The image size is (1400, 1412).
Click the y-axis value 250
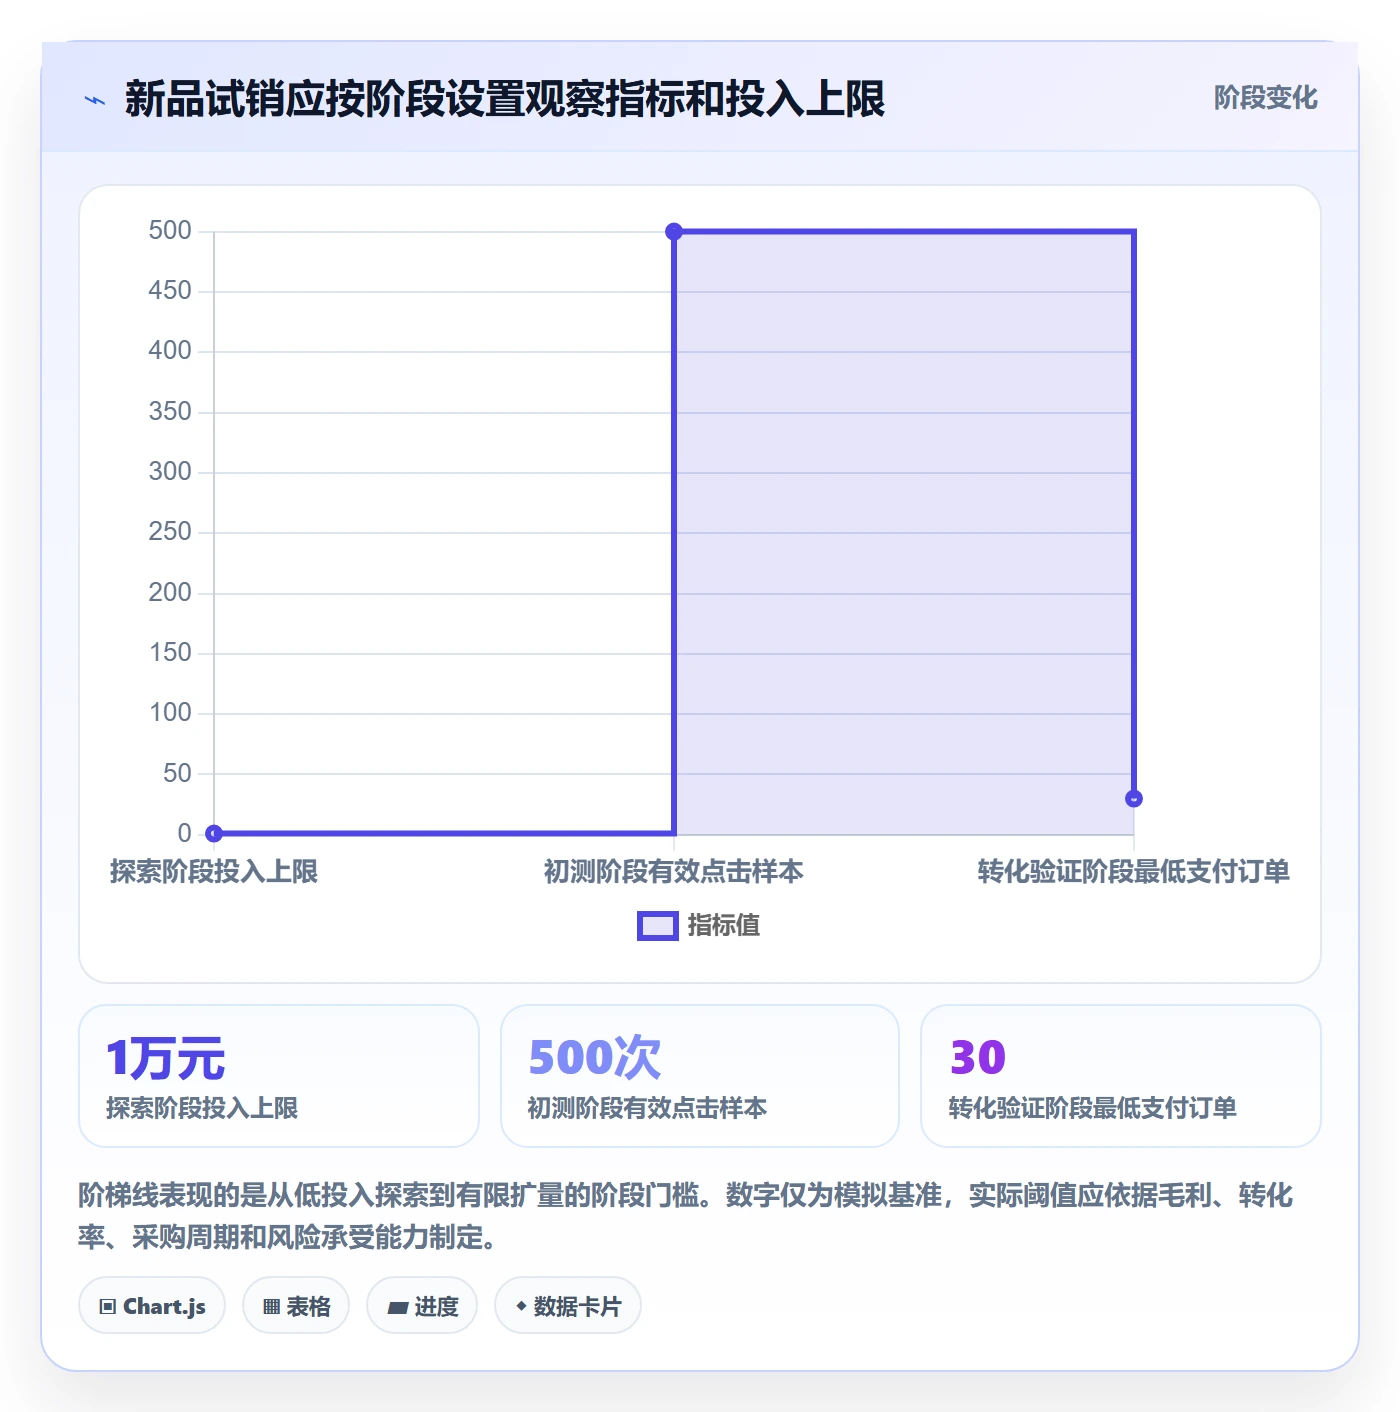pyautogui.click(x=170, y=532)
